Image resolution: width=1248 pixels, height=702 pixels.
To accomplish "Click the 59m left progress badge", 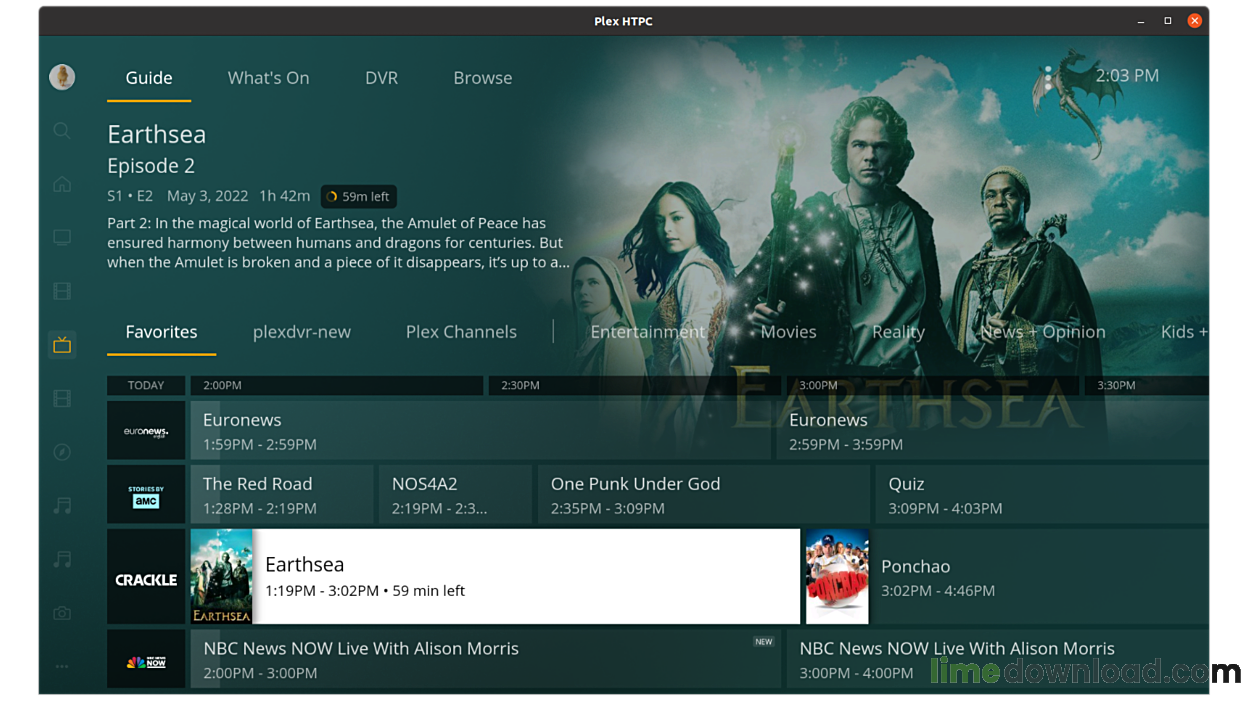I will (358, 196).
